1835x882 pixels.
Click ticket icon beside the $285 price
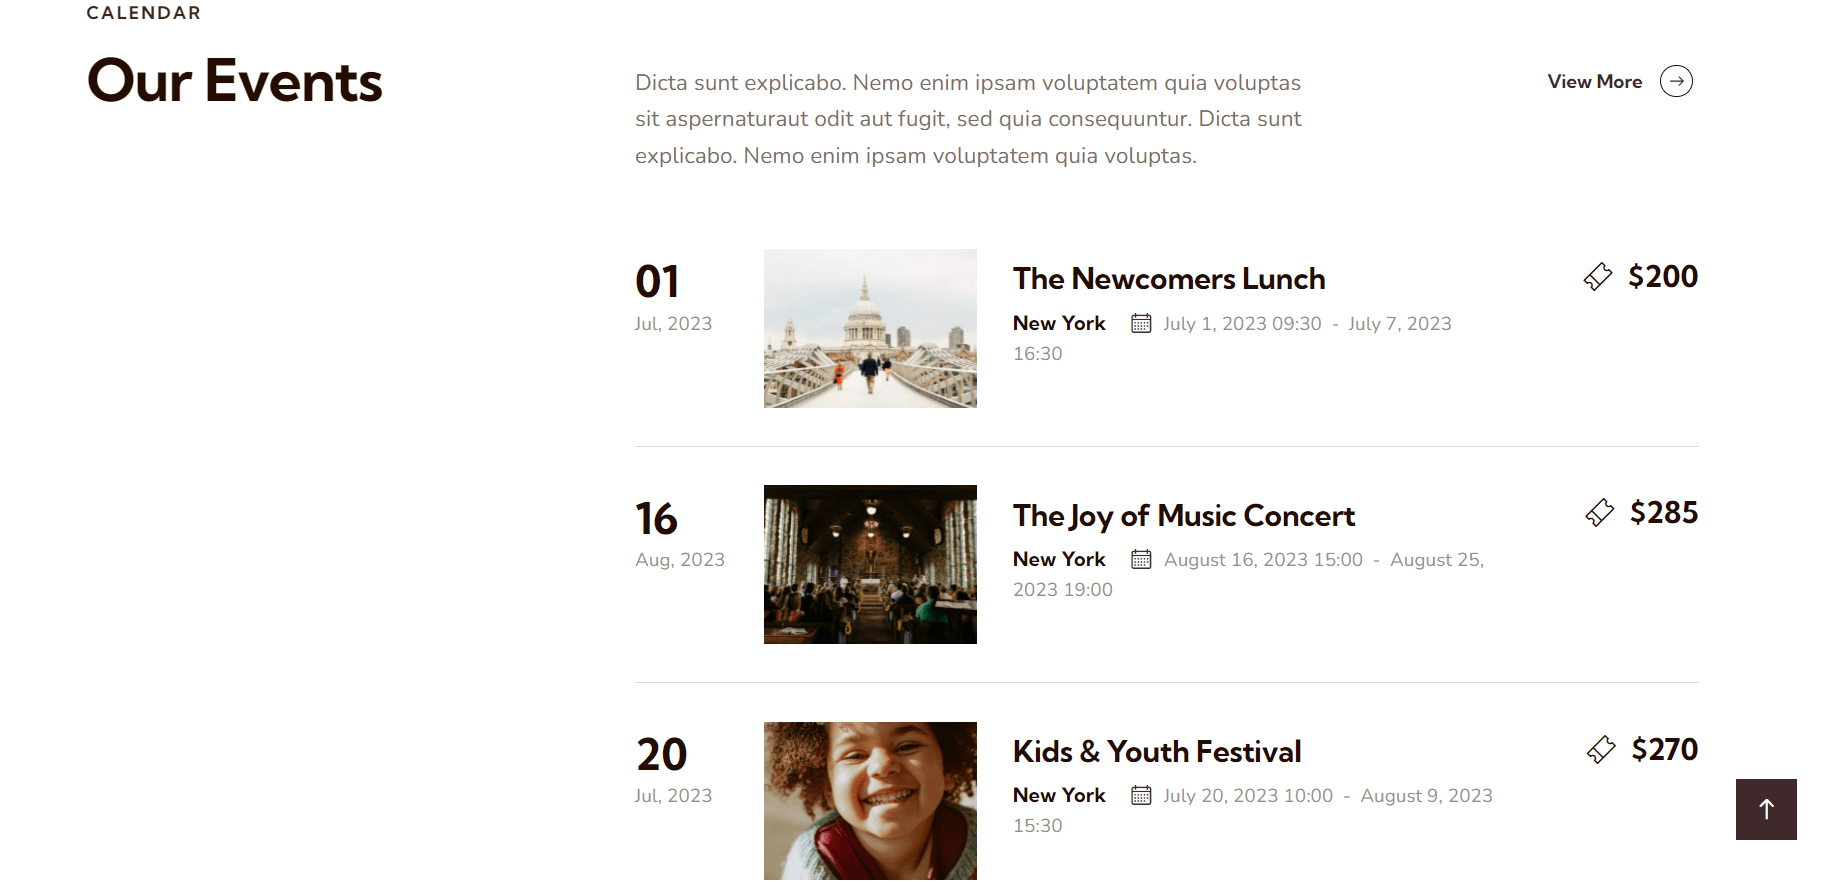[x=1600, y=513]
